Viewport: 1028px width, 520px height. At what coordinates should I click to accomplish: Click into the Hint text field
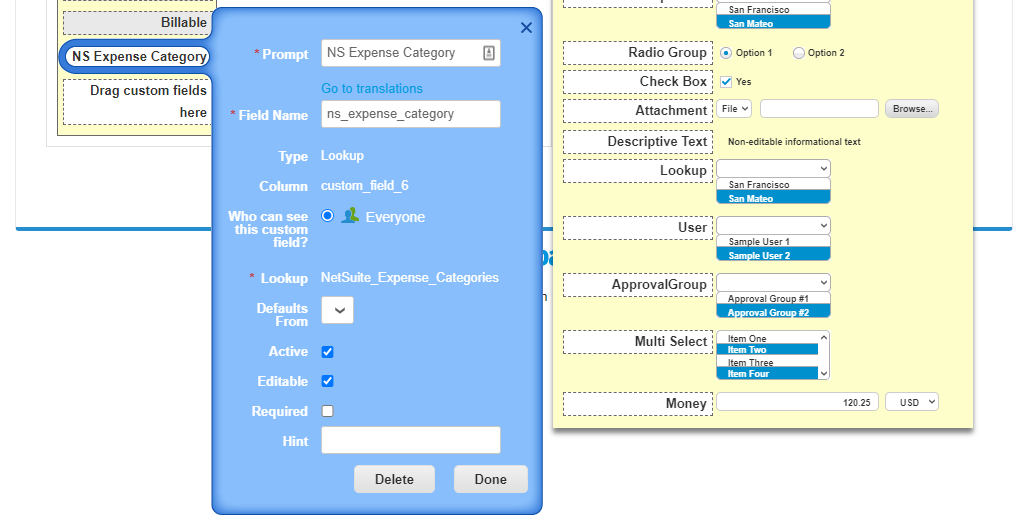410,440
